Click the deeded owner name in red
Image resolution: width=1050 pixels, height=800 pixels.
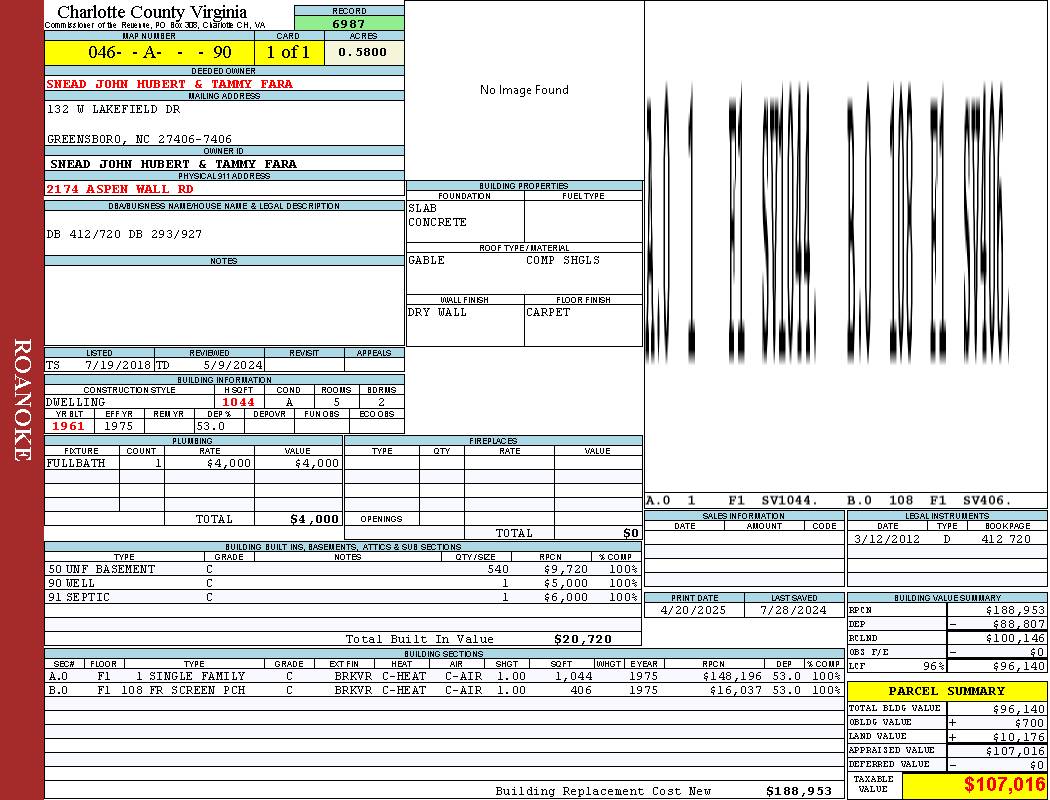click(x=169, y=84)
